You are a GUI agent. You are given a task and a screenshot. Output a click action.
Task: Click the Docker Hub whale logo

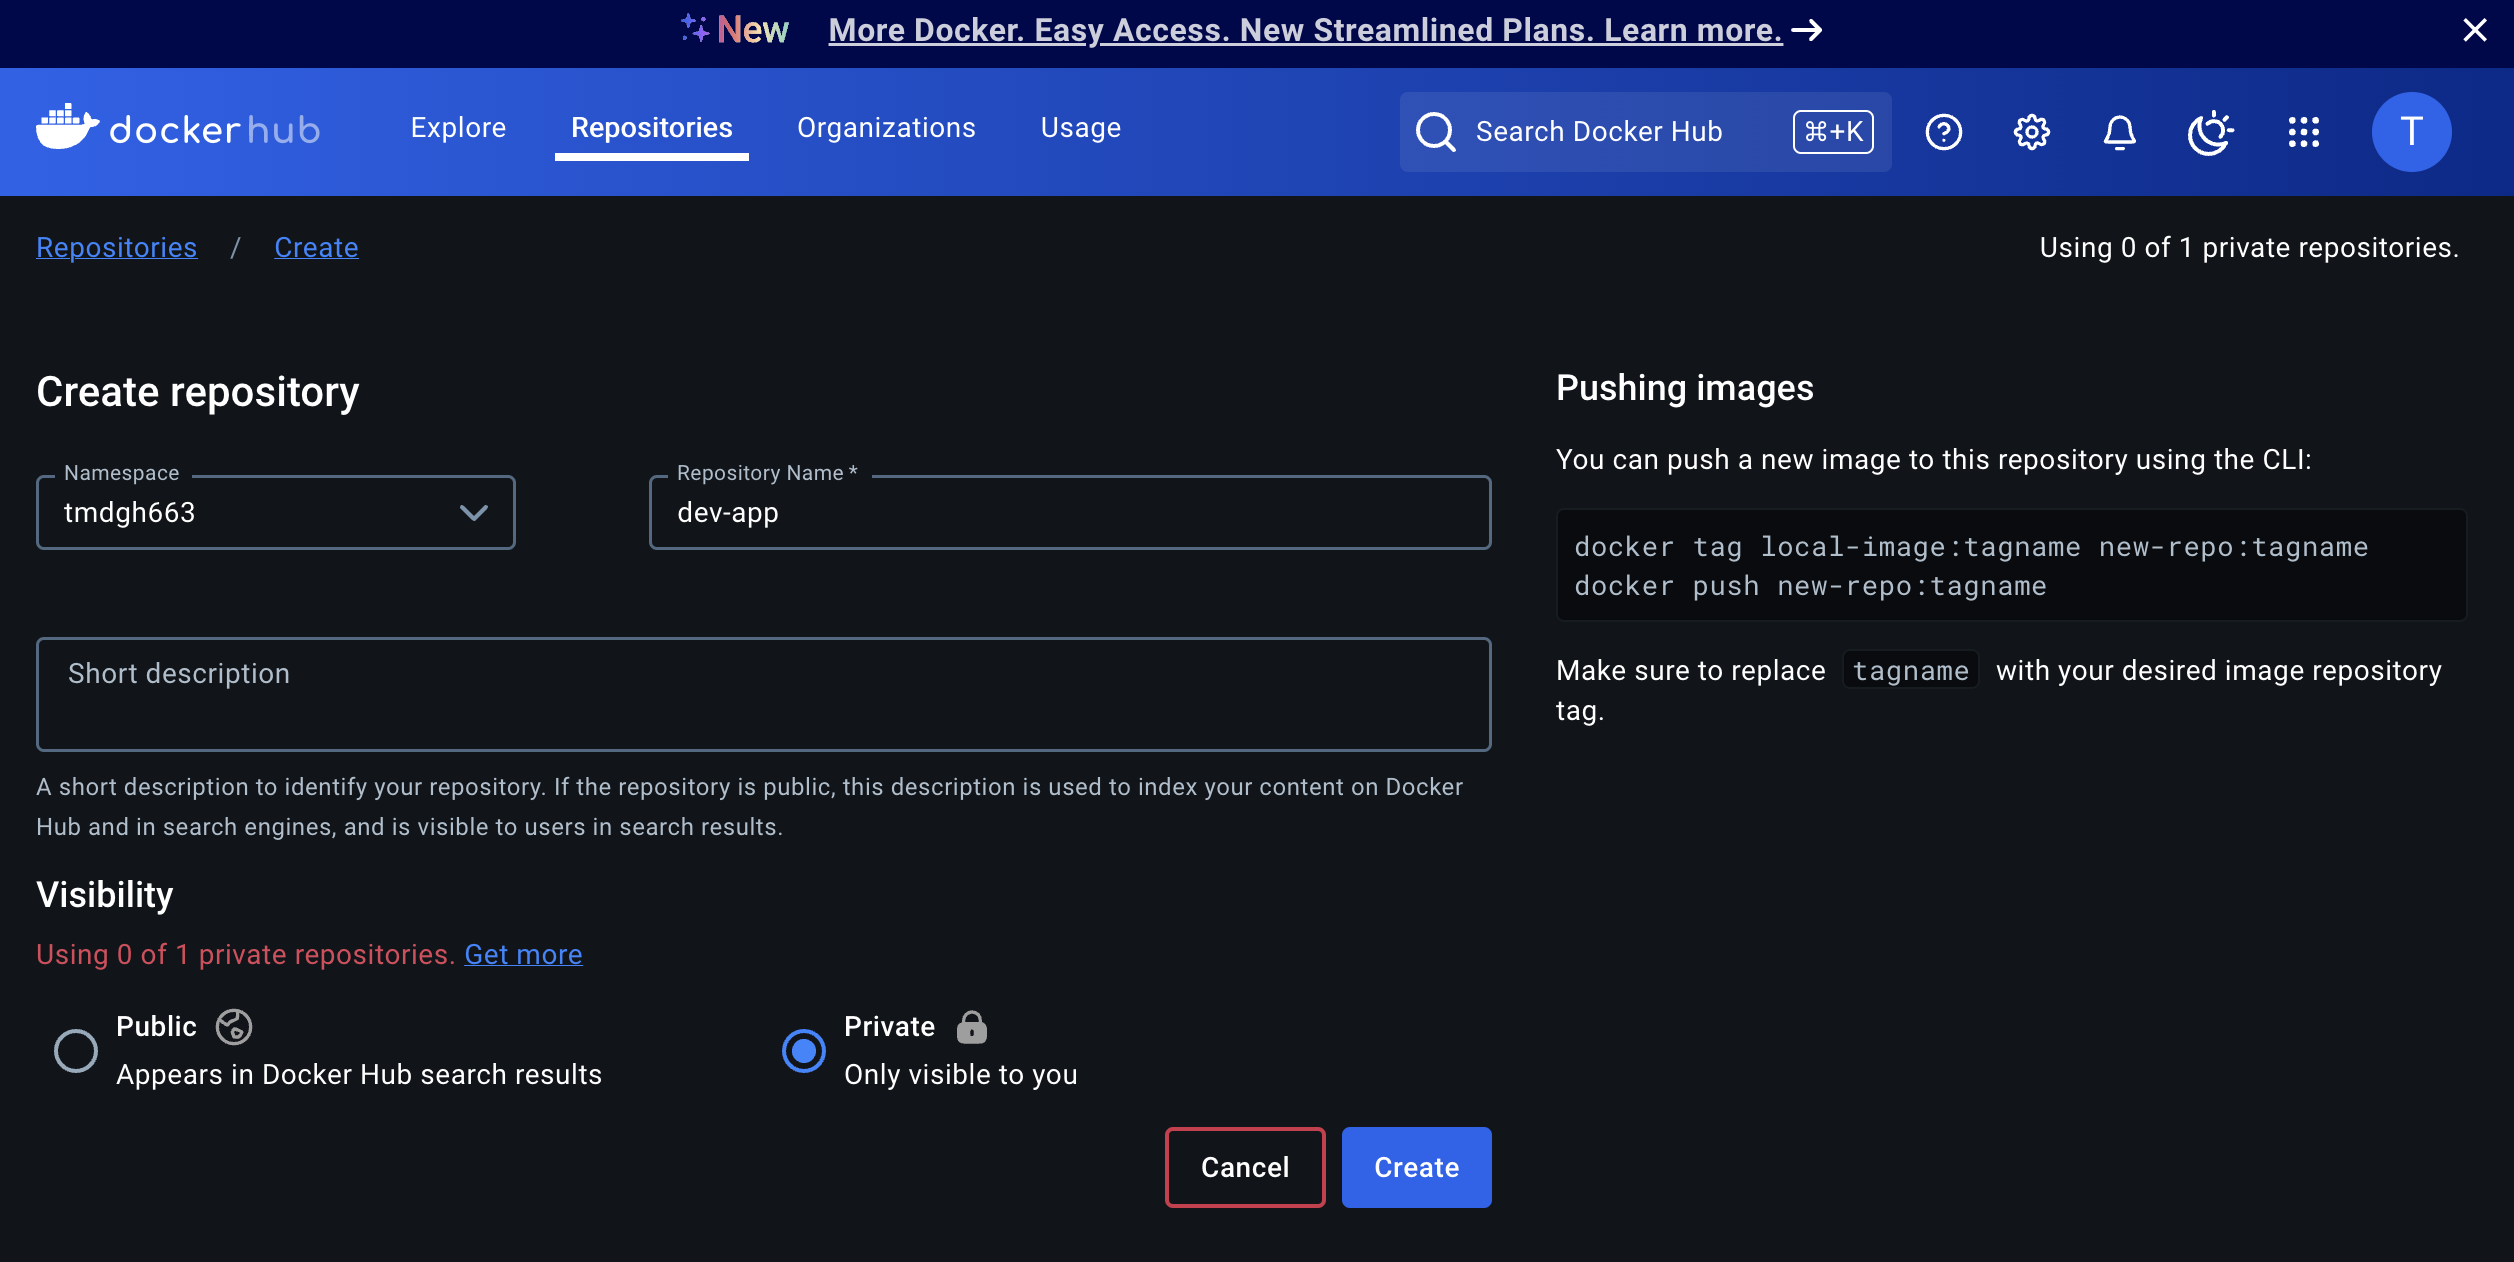[x=68, y=128]
